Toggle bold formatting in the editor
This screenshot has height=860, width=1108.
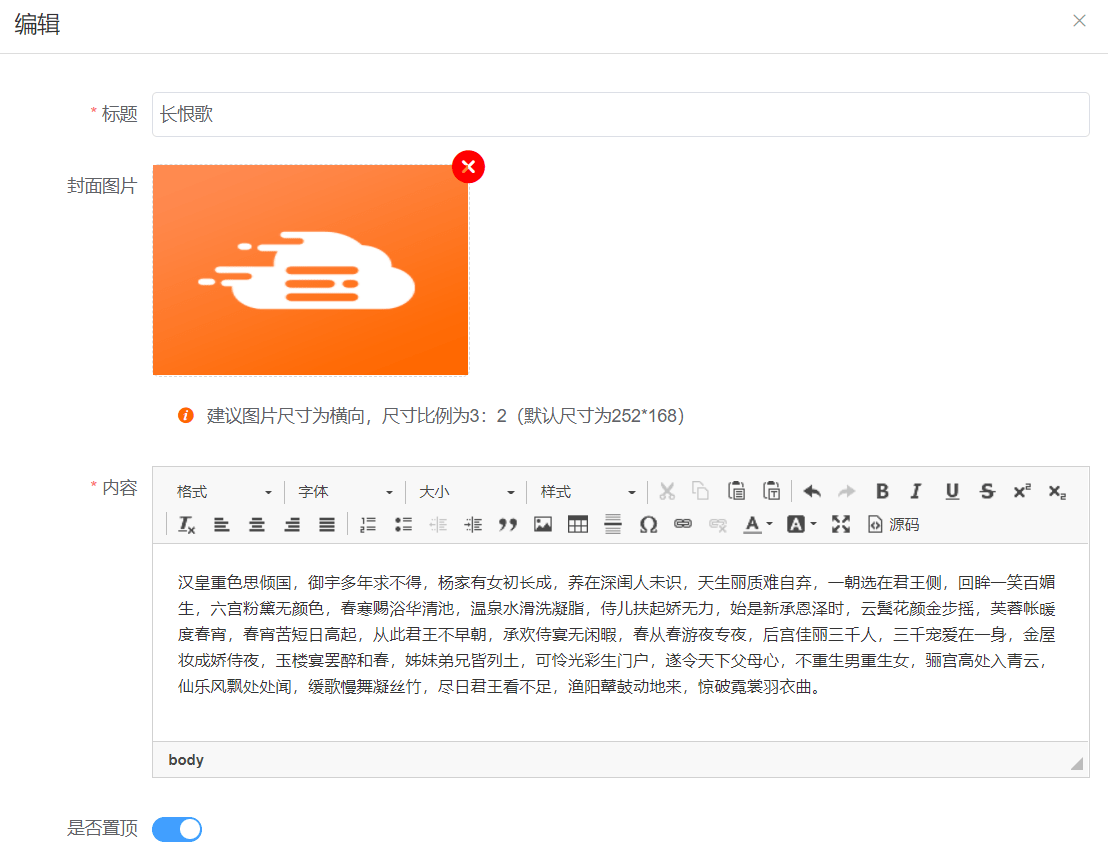coord(882,491)
